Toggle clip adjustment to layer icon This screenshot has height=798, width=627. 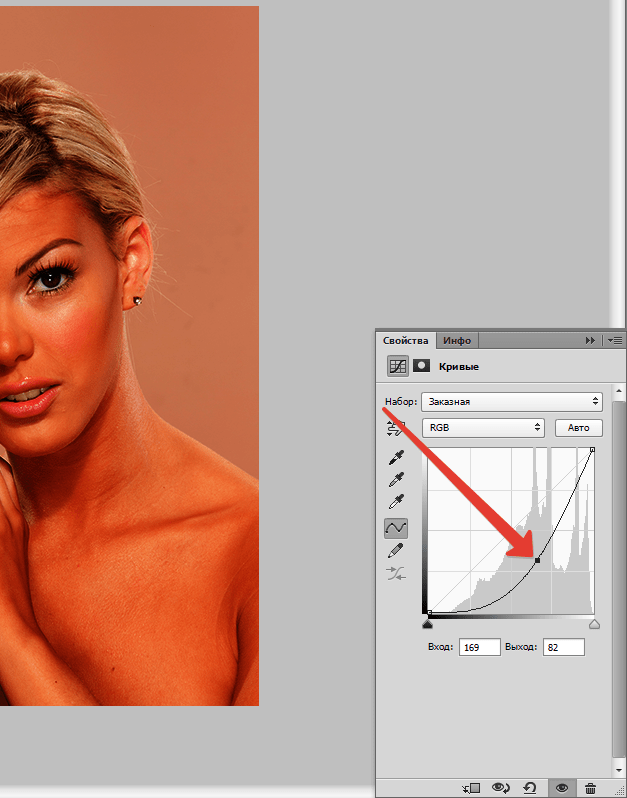point(471,788)
